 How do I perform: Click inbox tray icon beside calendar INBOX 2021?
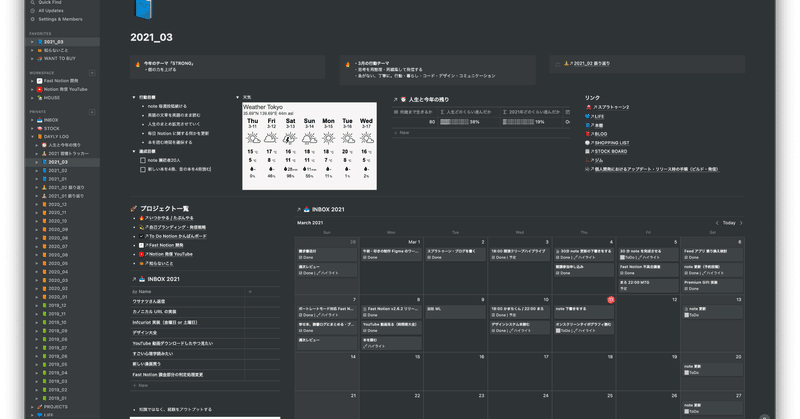[307, 209]
